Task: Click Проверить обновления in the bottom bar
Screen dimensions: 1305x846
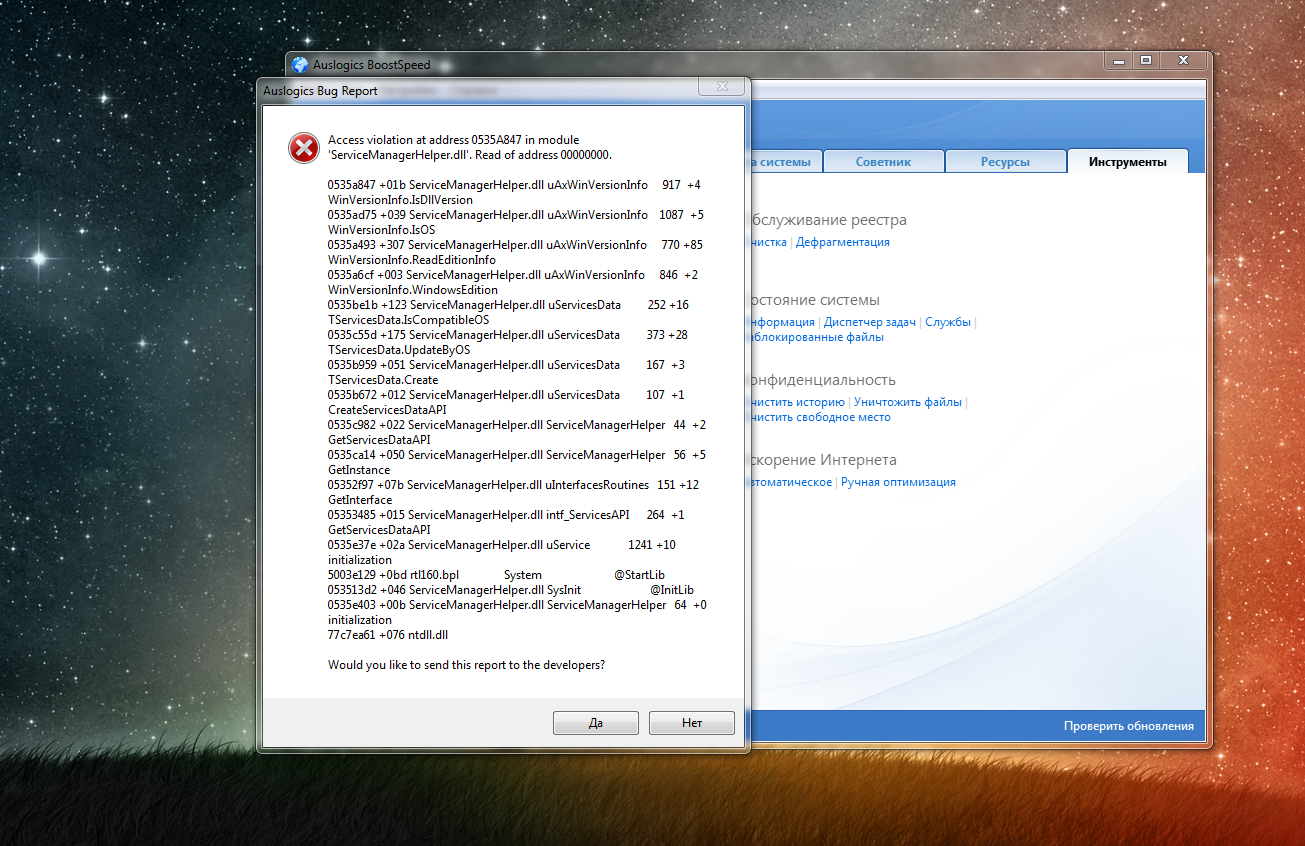Action: pyautogui.click(x=1129, y=726)
